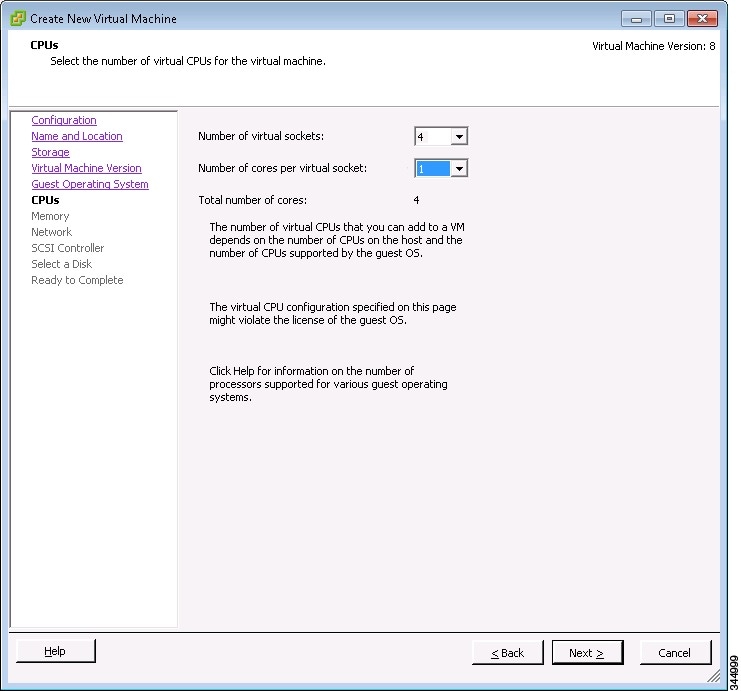Select the SCSI Controller step
The width and height of the screenshot is (741, 691).
(x=68, y=248)
